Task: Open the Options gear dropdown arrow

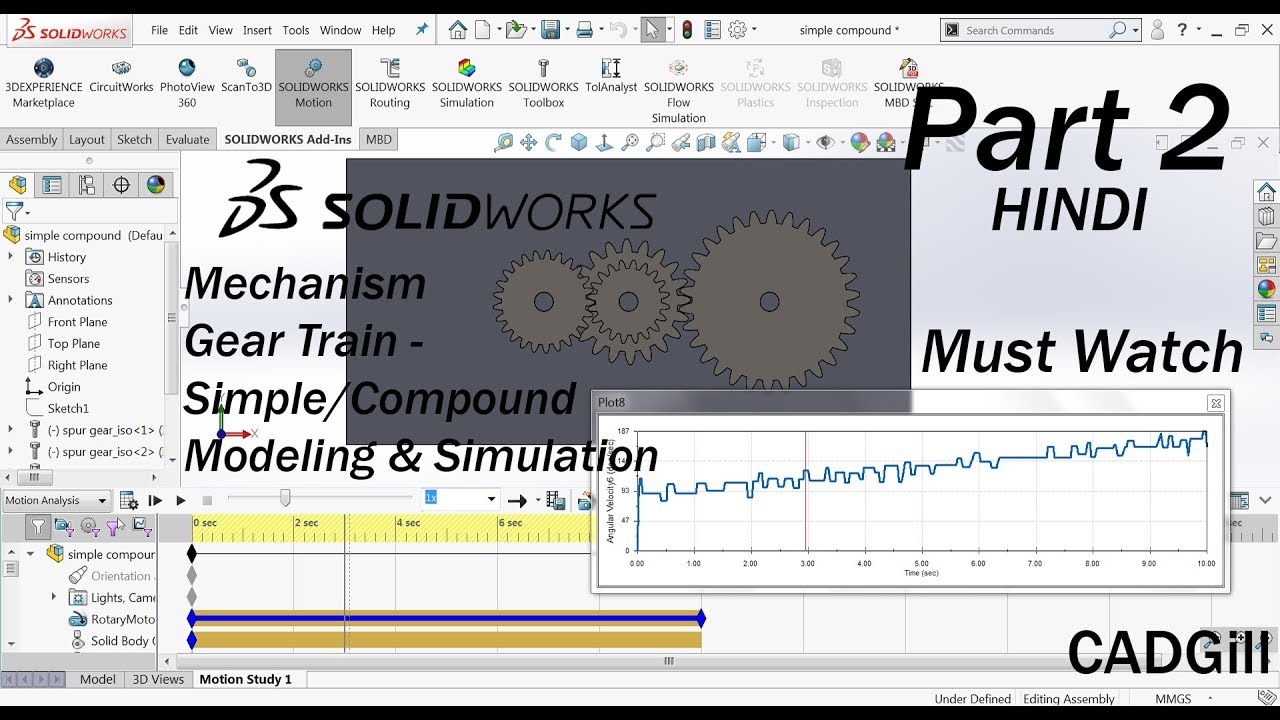Action: pos(756,30)
